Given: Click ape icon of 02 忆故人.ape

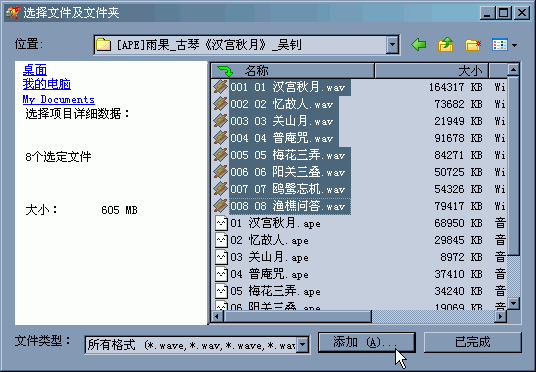Looking at the screenshot, I should 222,240.
